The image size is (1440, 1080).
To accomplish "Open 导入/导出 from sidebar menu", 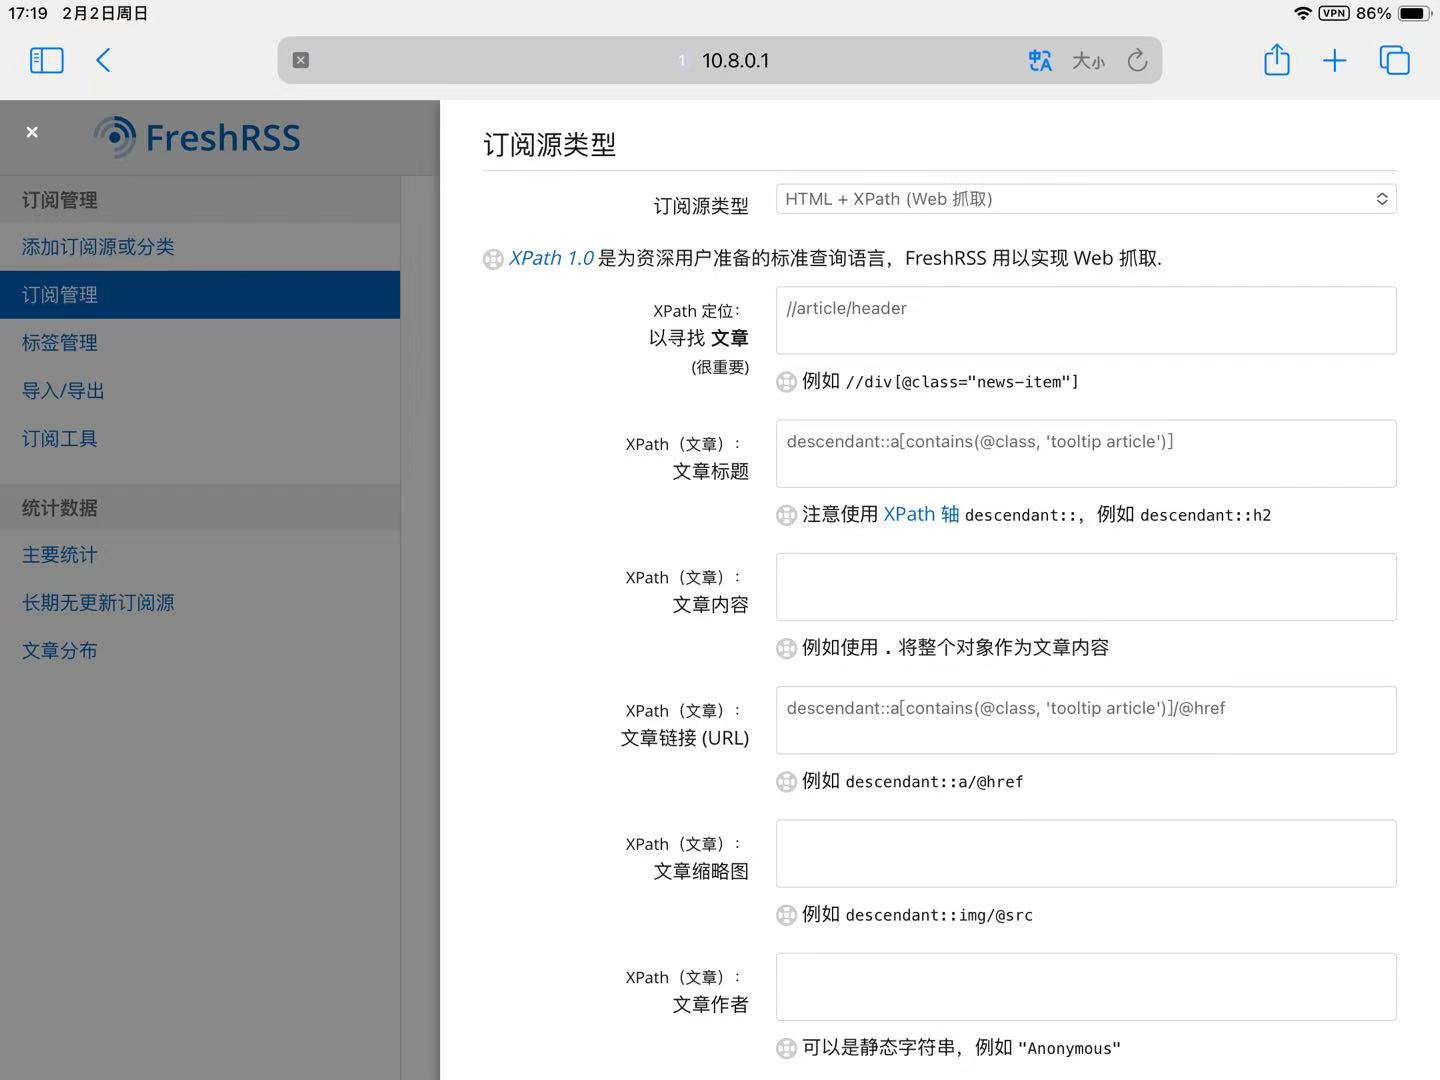I will pyautogui.click(x=62, y=390).
